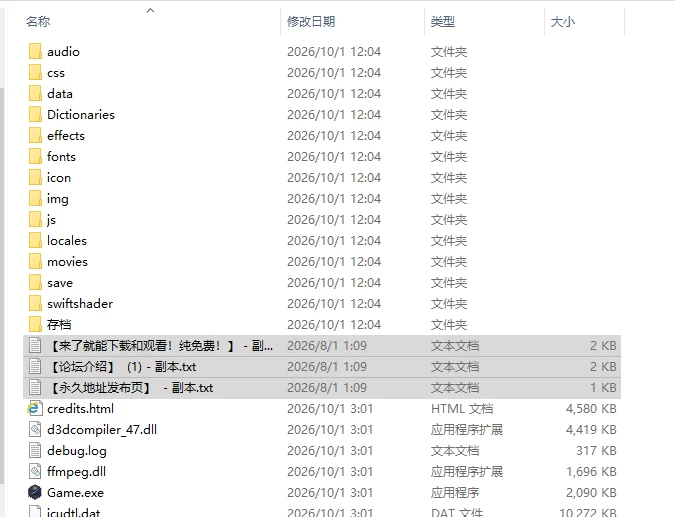The image size is (675, 517).
Task: Click the 2,090 KB size of Game.exe
Action: tap(591, 493)
